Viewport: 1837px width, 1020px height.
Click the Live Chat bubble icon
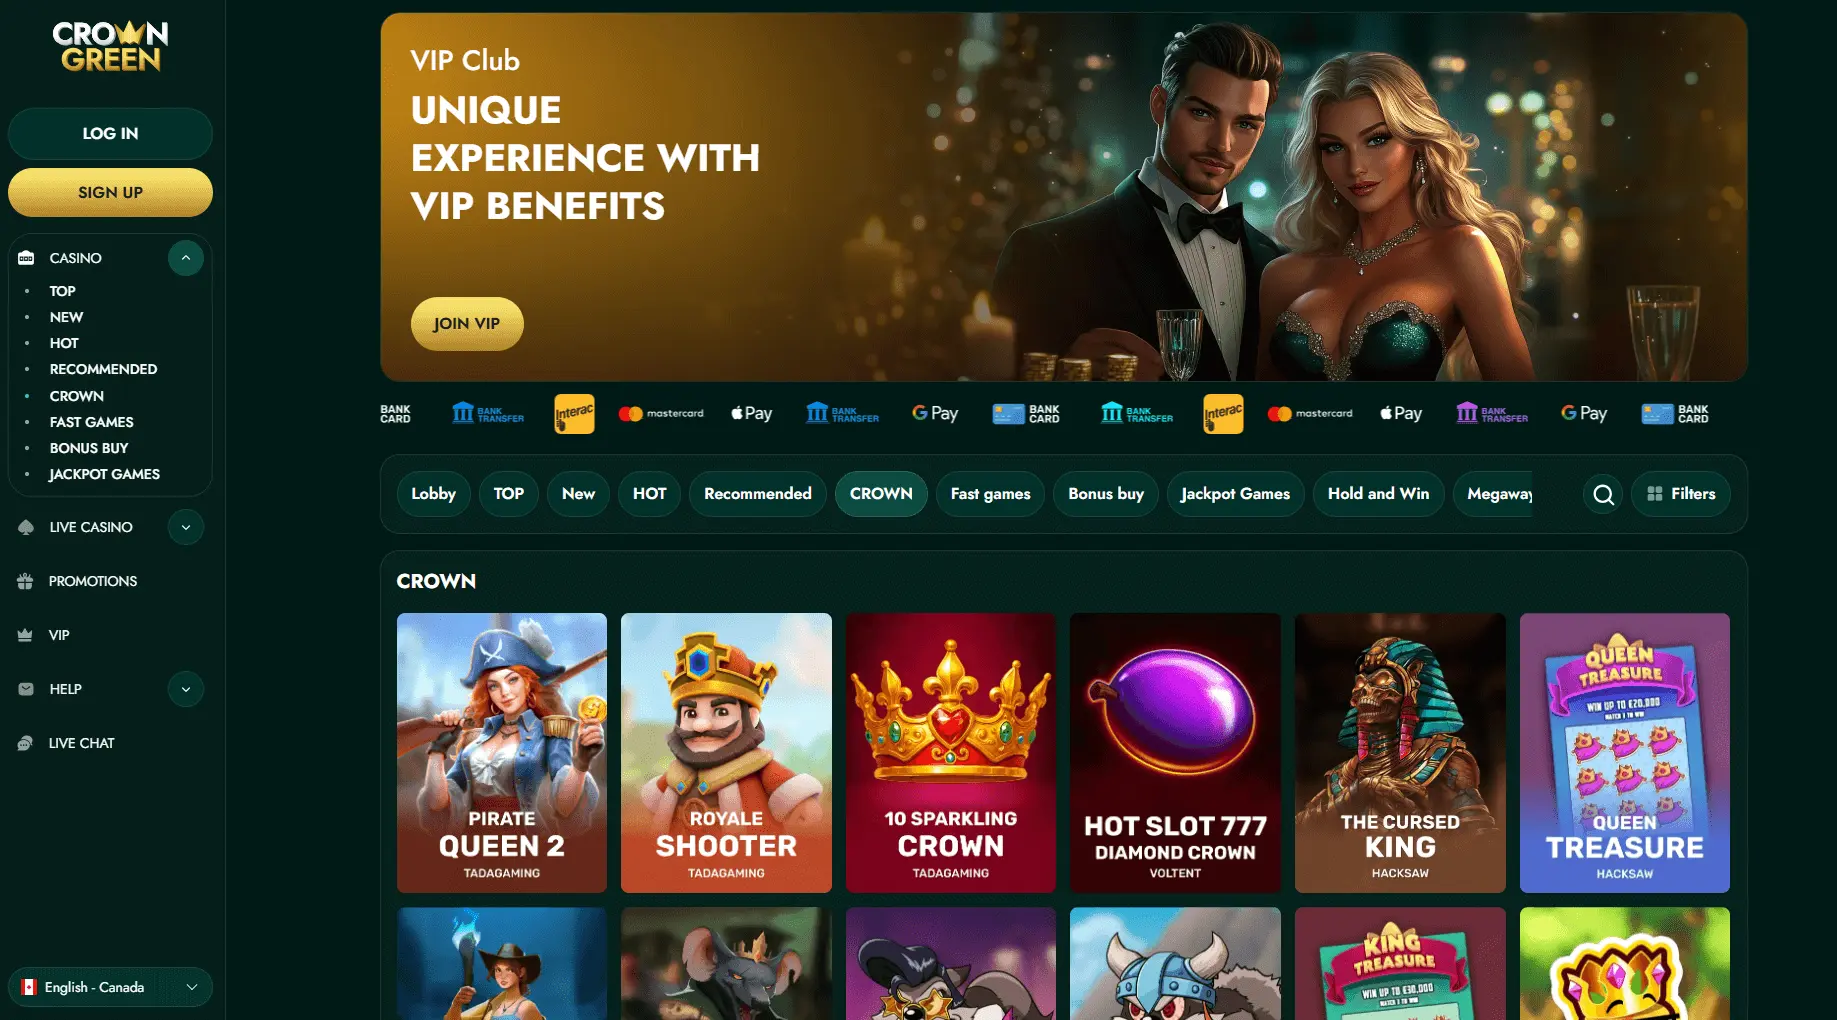pyautogui.click(x=26, y=743)
